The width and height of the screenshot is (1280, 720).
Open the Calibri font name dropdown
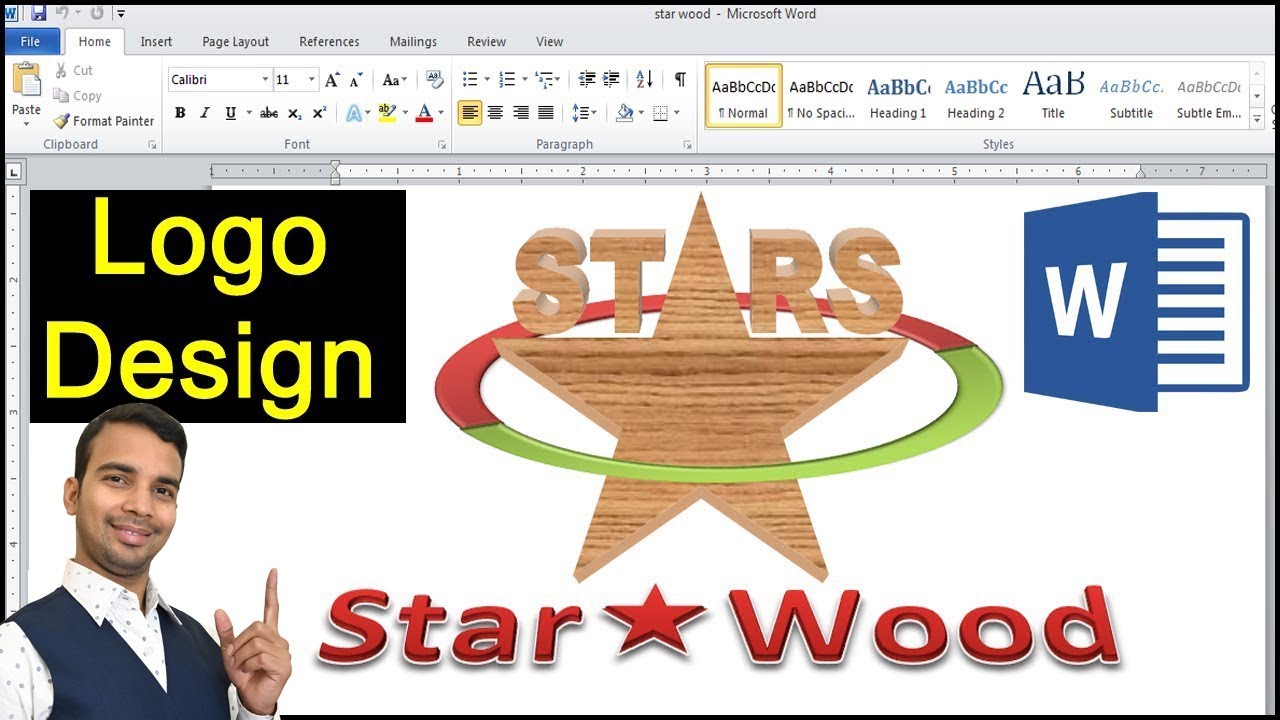coord(265,80)
